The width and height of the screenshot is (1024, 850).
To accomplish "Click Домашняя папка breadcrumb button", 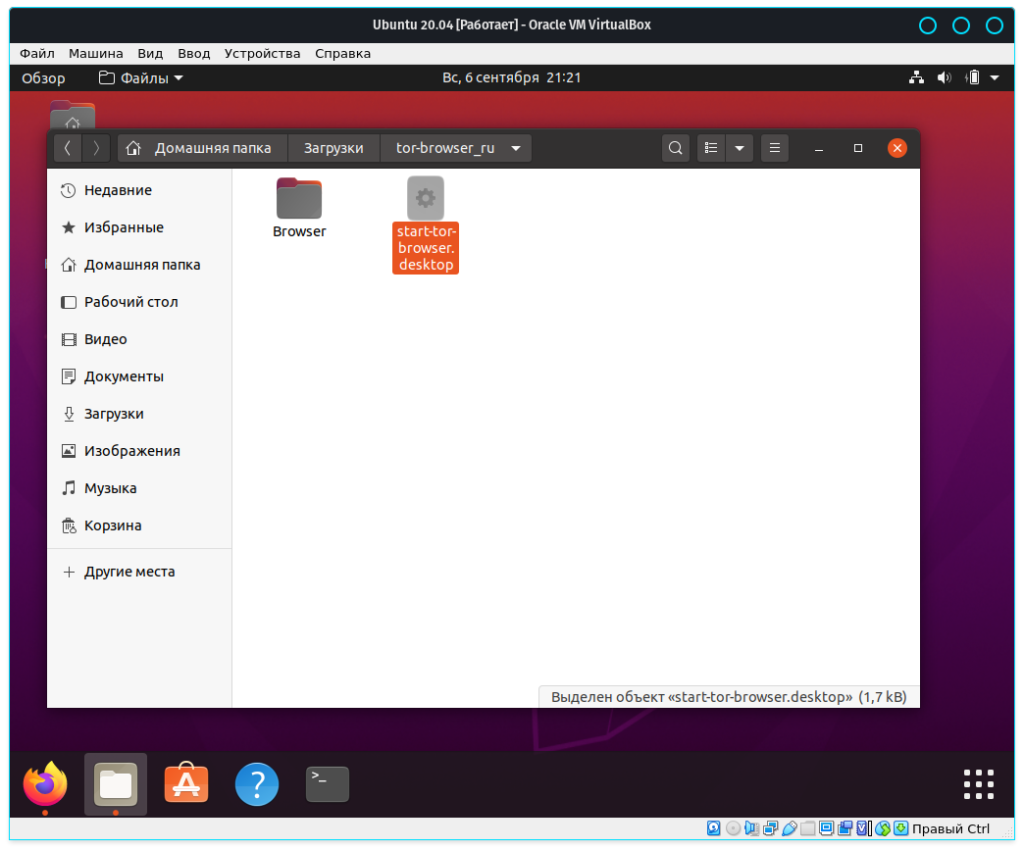I will click(x=202, y=148).
